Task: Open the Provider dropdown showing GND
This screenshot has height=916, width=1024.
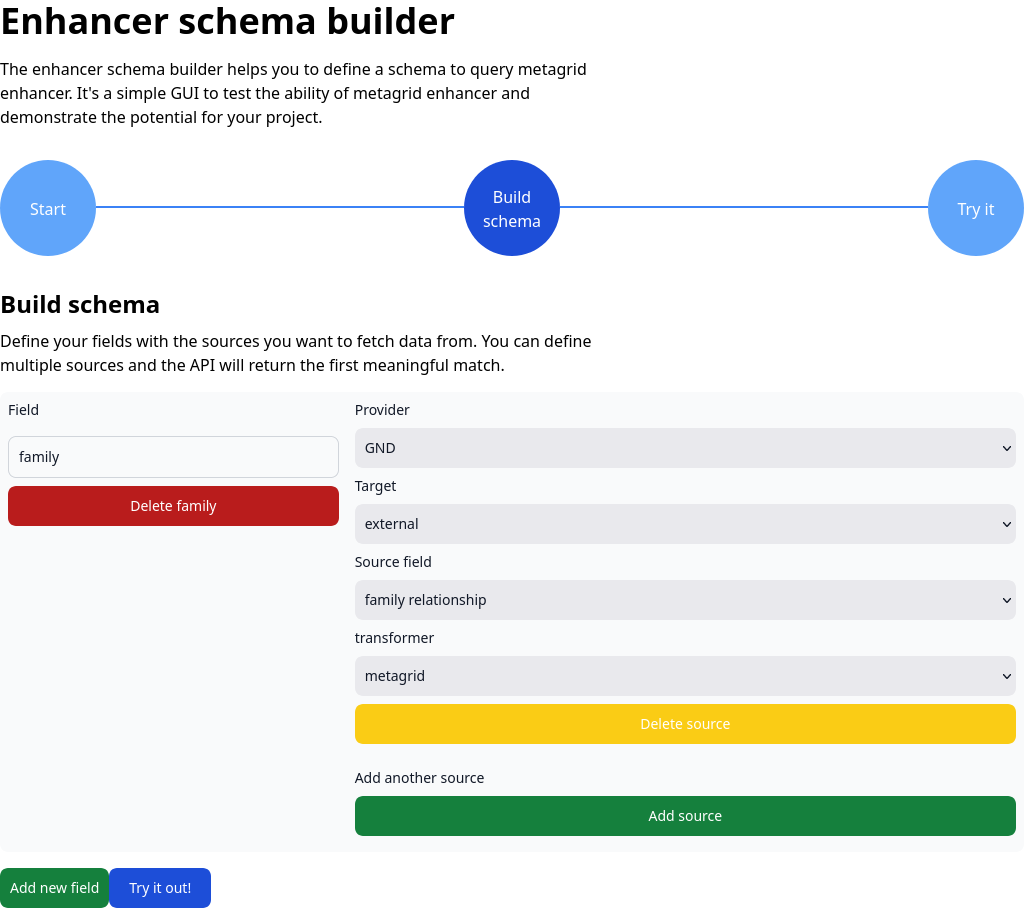Action: tap(685, 448)
